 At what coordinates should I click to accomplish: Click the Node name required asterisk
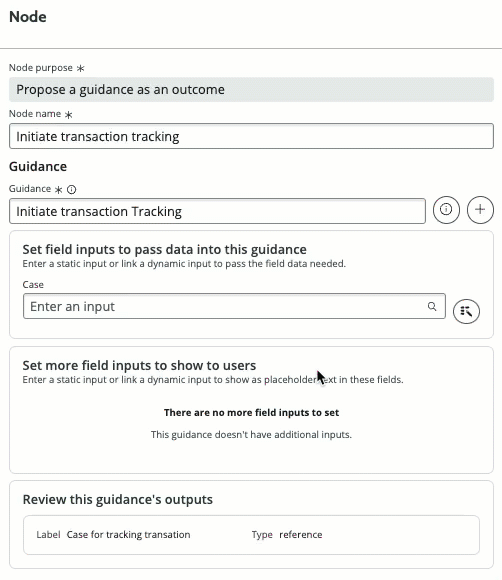click(x=68, y=115)
